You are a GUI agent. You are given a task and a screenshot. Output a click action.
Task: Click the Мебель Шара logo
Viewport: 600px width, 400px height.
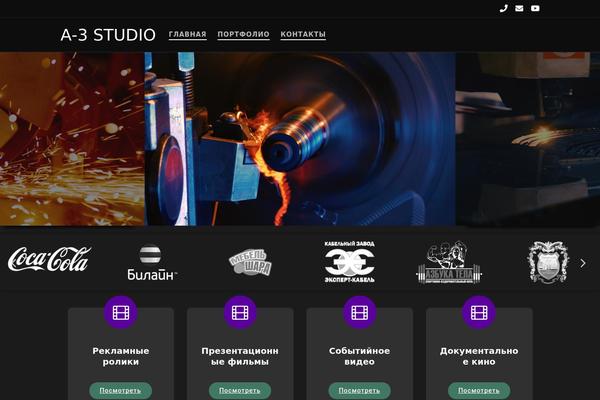point(251,263)
